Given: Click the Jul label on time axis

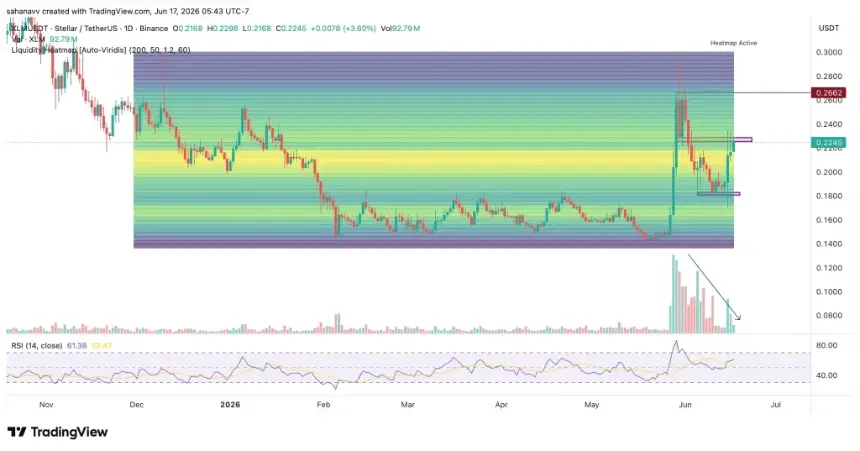Looking at the screenshot, I should click(776, 404).
